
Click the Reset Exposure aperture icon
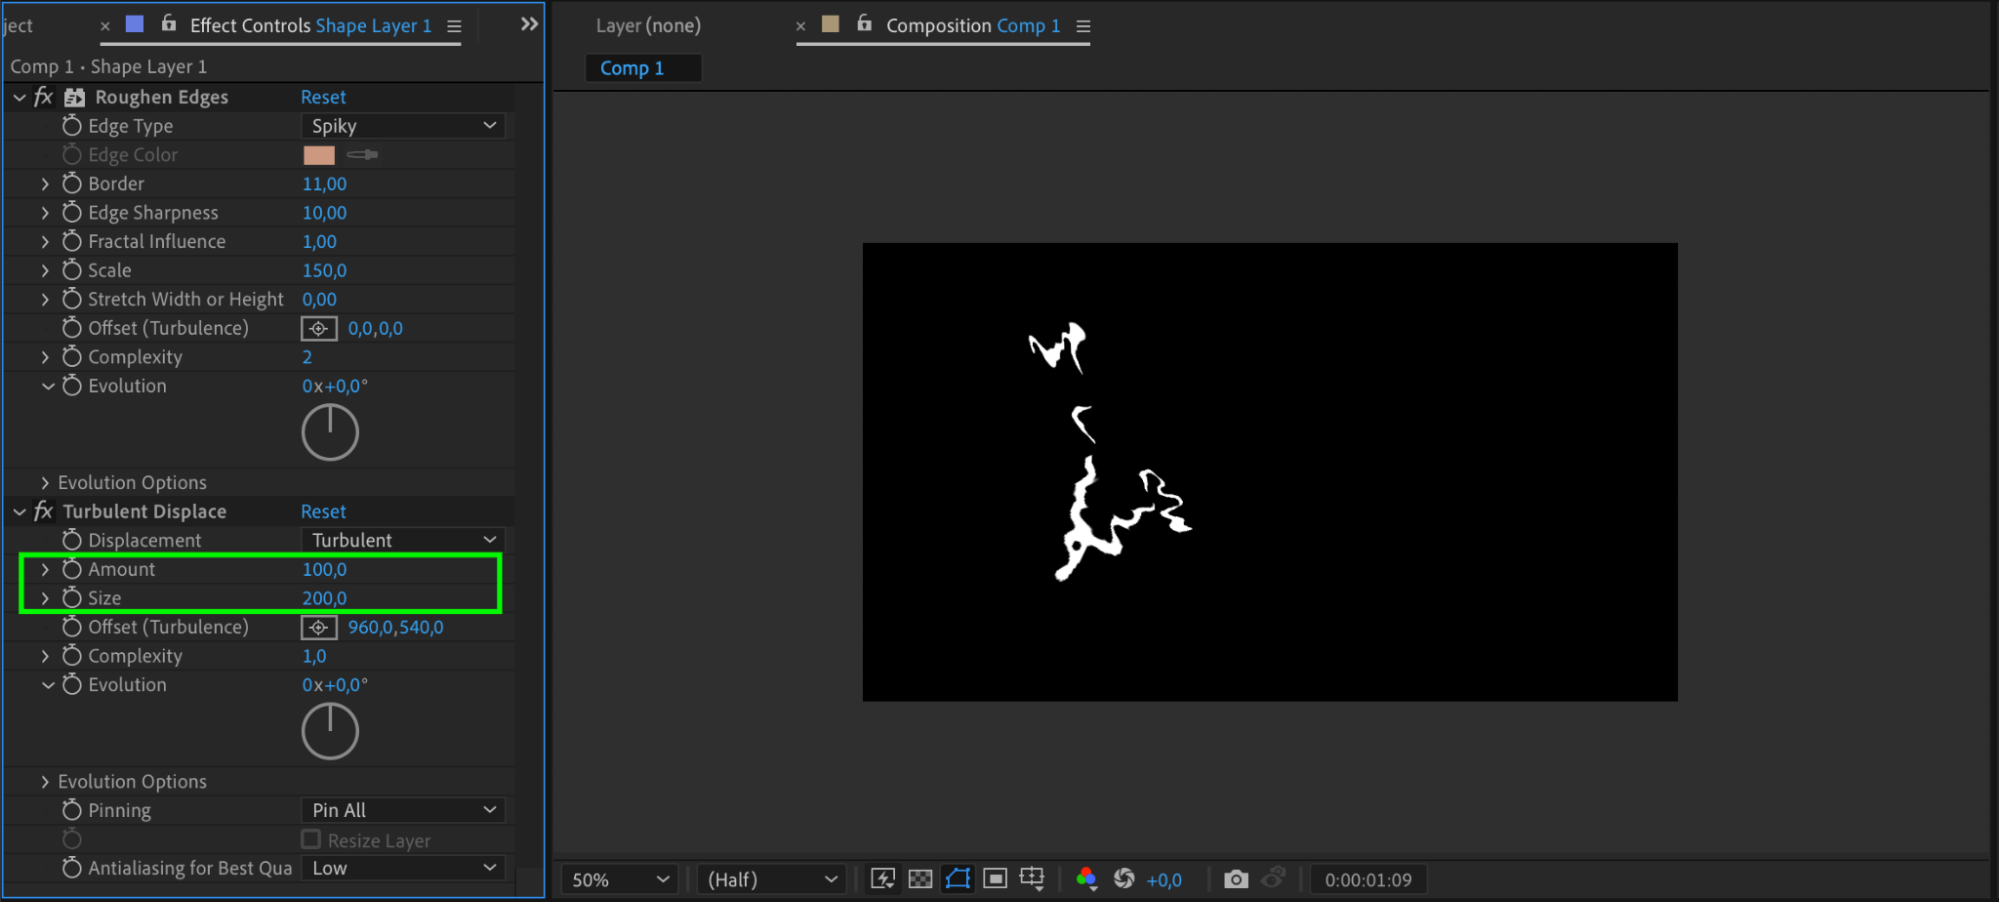click(x=1124, y=879)
